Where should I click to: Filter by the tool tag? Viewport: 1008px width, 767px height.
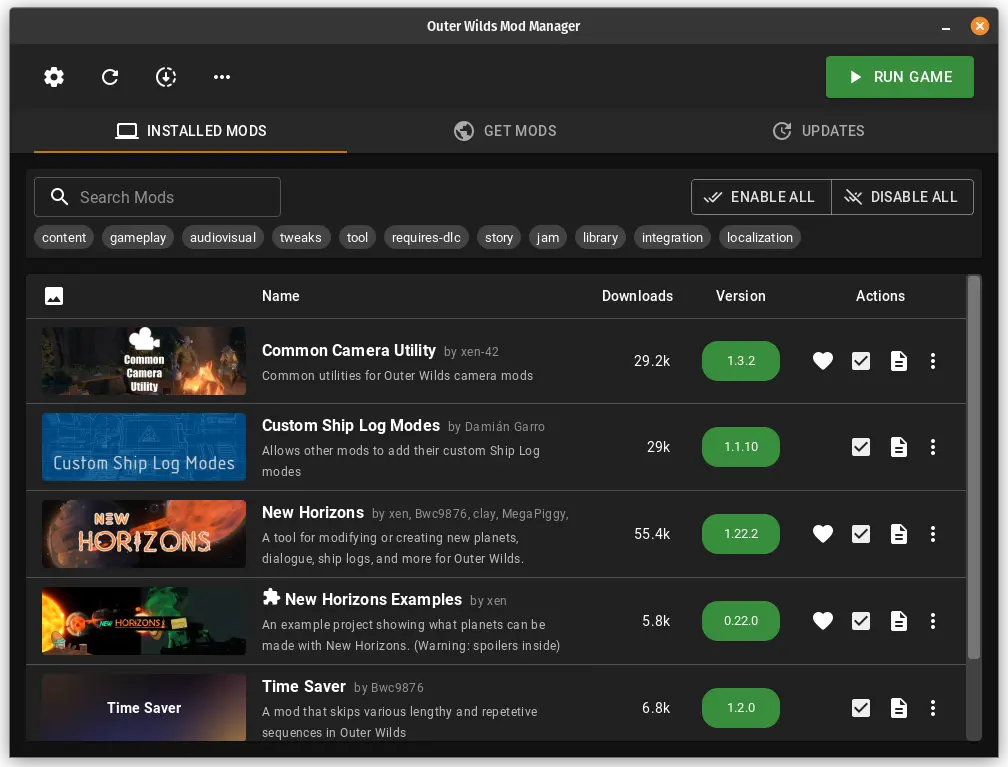pyautogui.click(x=357, y=237)
